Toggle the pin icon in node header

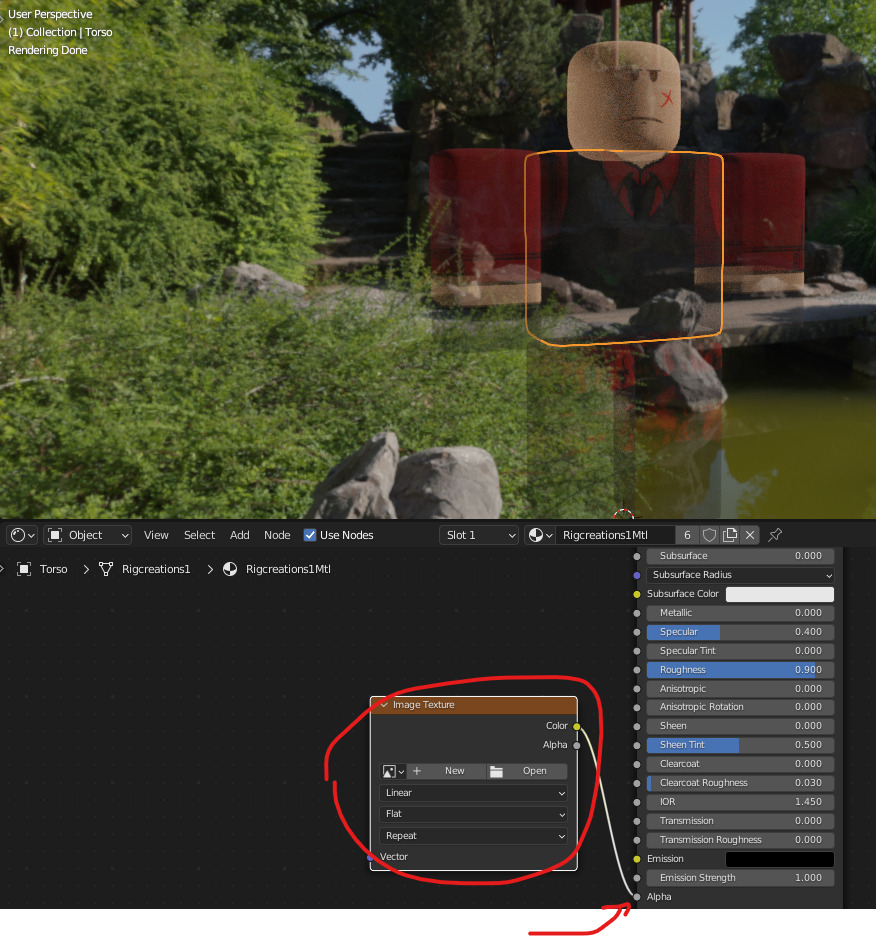tap(775, 535)
